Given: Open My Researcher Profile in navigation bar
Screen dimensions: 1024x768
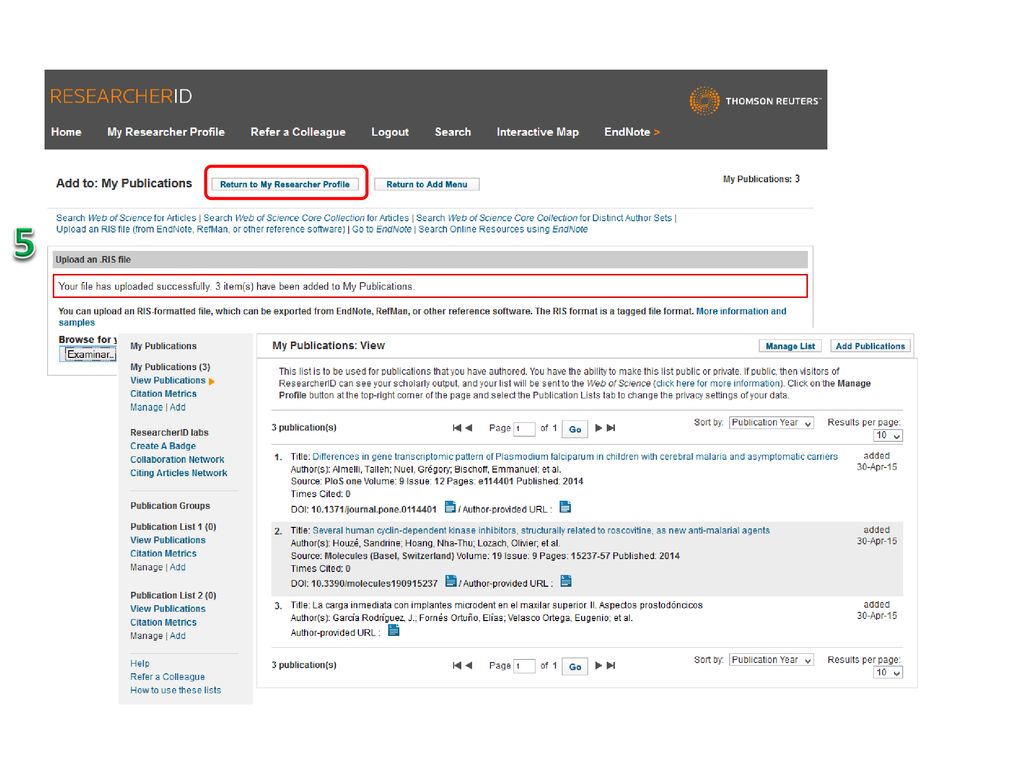Looking at the screenshot, I should coord(166,132).
